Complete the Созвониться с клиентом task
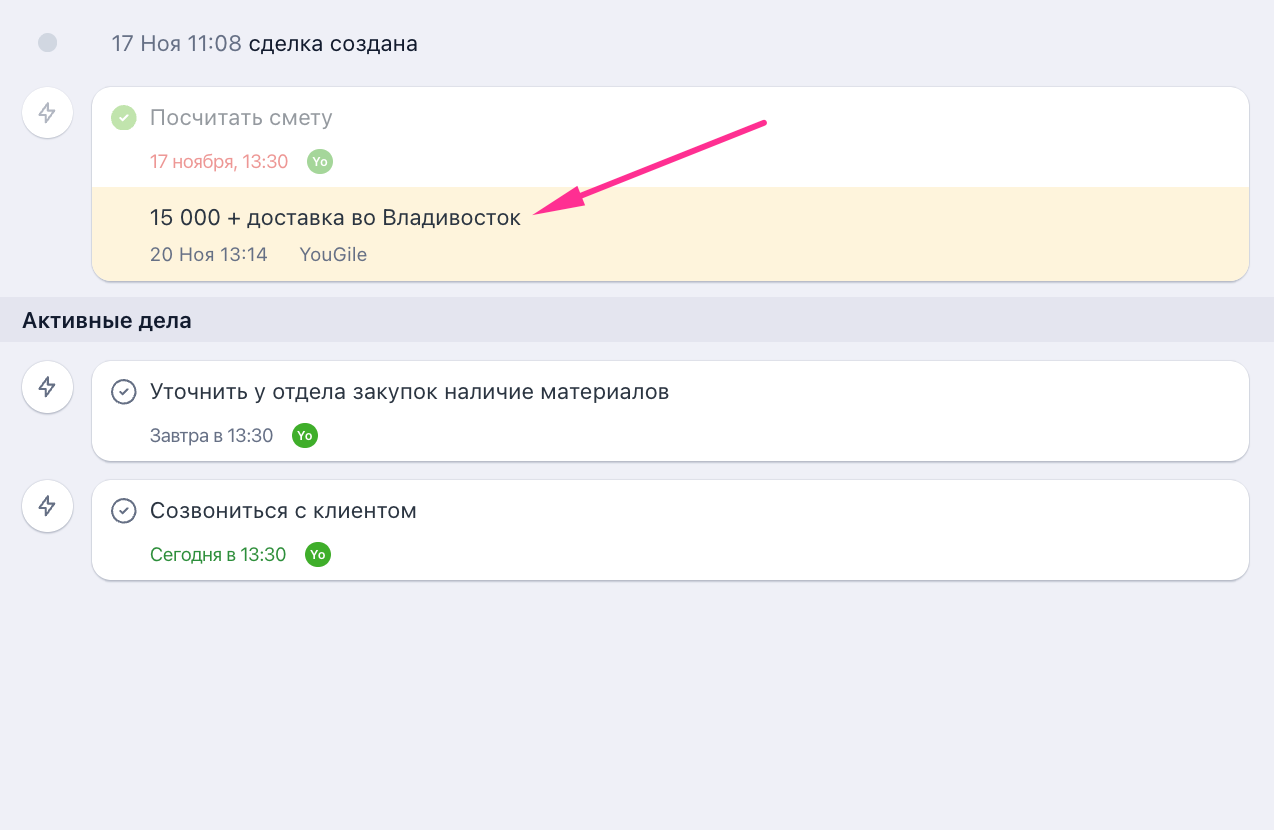The width and height of the screenshot is (1274, 832). (x=123, y=511)
